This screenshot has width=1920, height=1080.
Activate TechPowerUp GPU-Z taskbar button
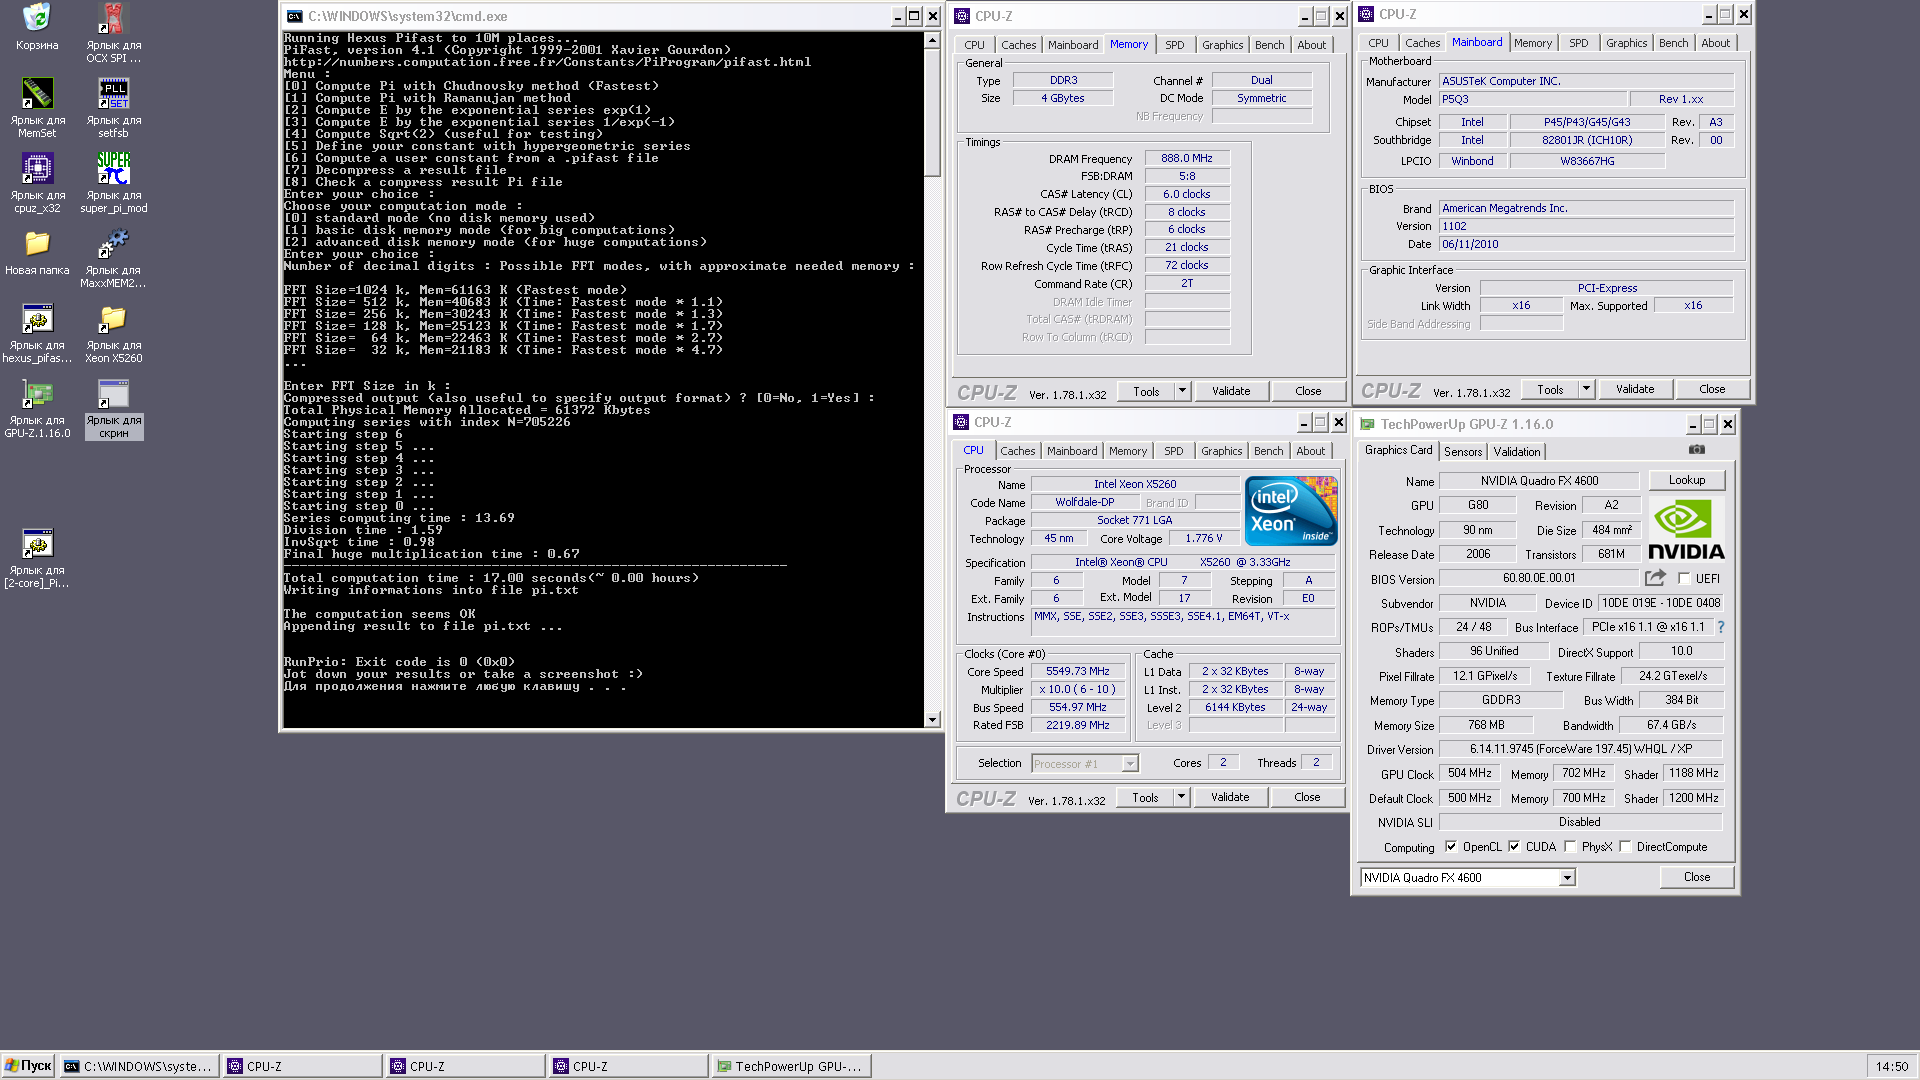click(x=791, y=1066)
